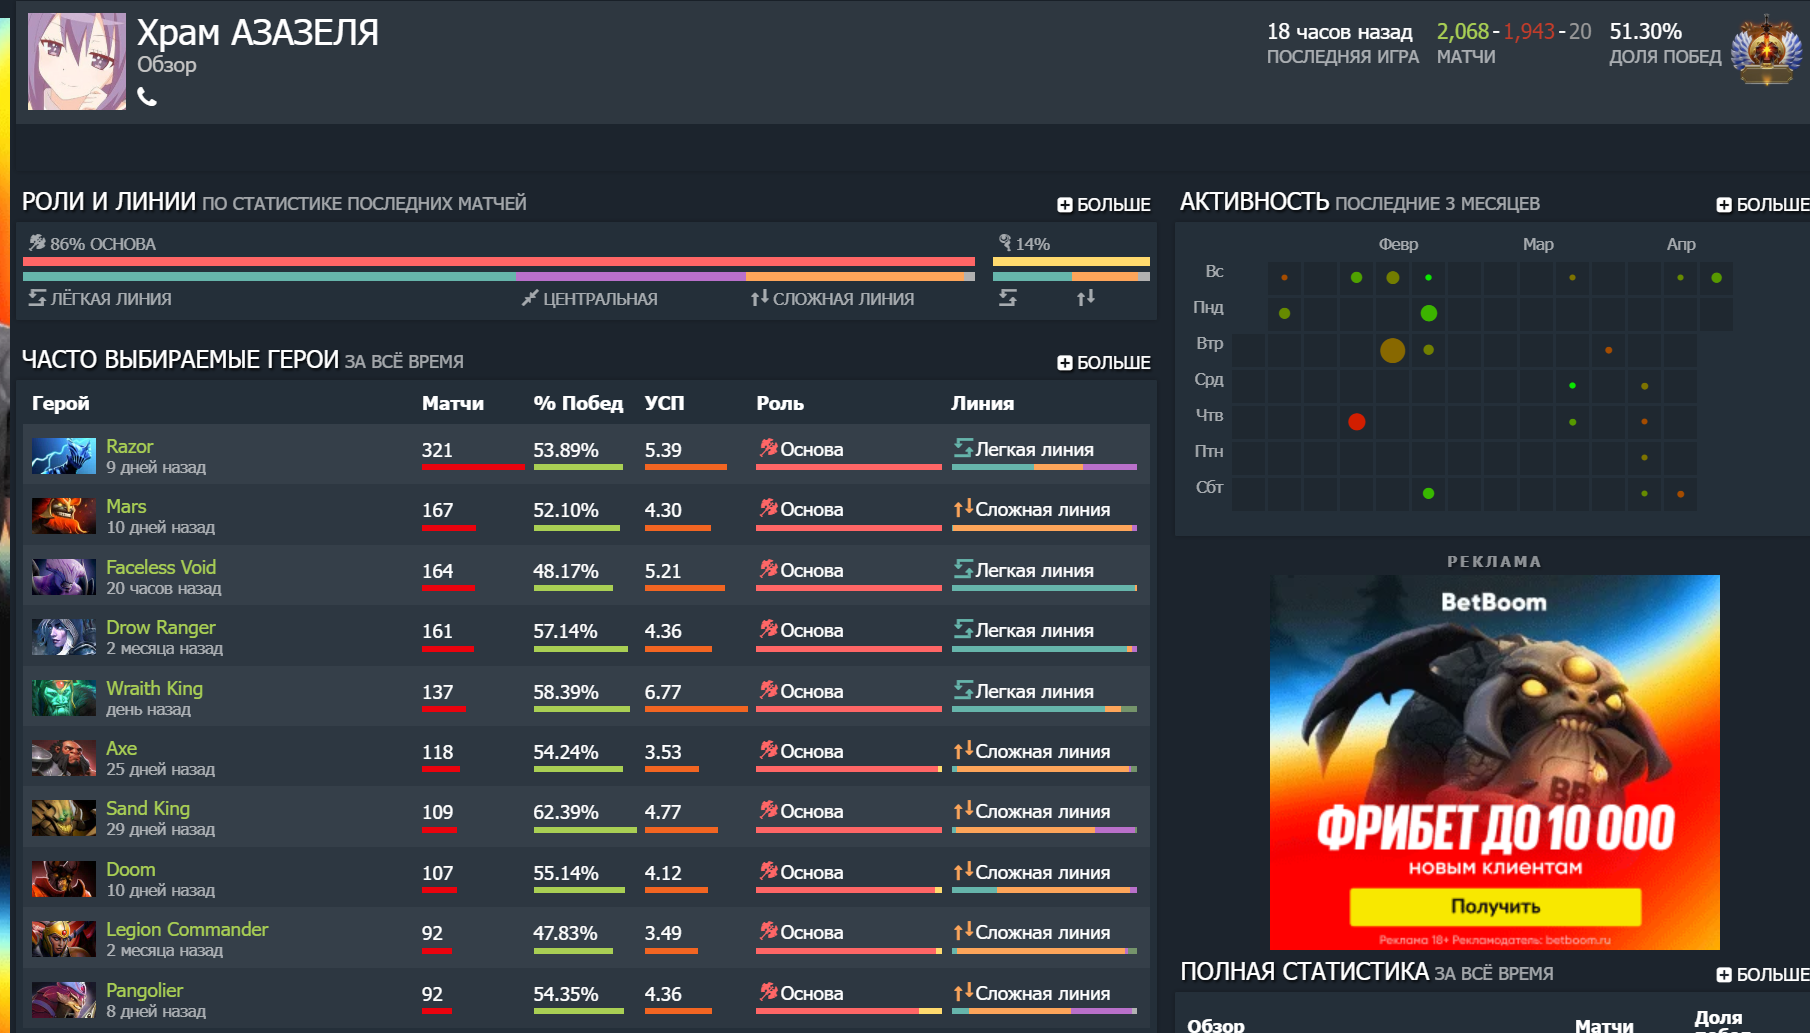Viewport: 1810px width, 1033px height.
Task: Click the Герой column header
Action: pyautogui.click(x=61, y=403)
